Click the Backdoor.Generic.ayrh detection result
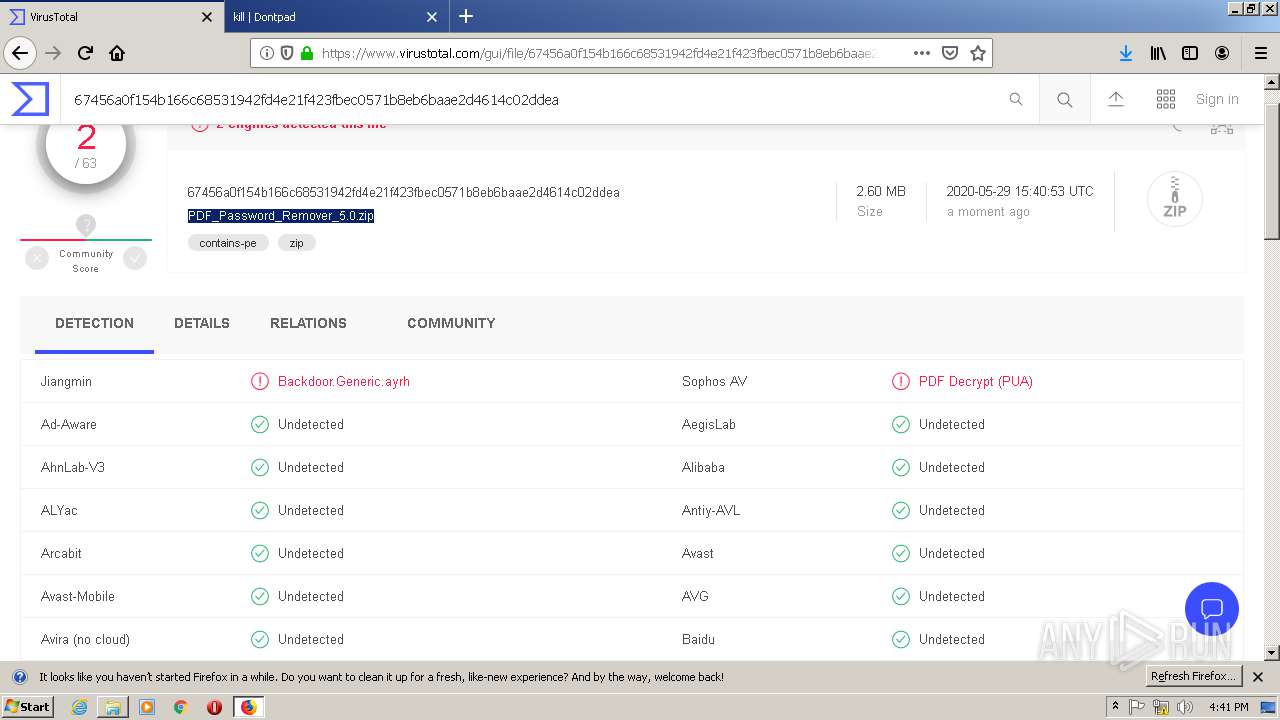This screenshot has height=720, width=1280. tap(344, 381)
